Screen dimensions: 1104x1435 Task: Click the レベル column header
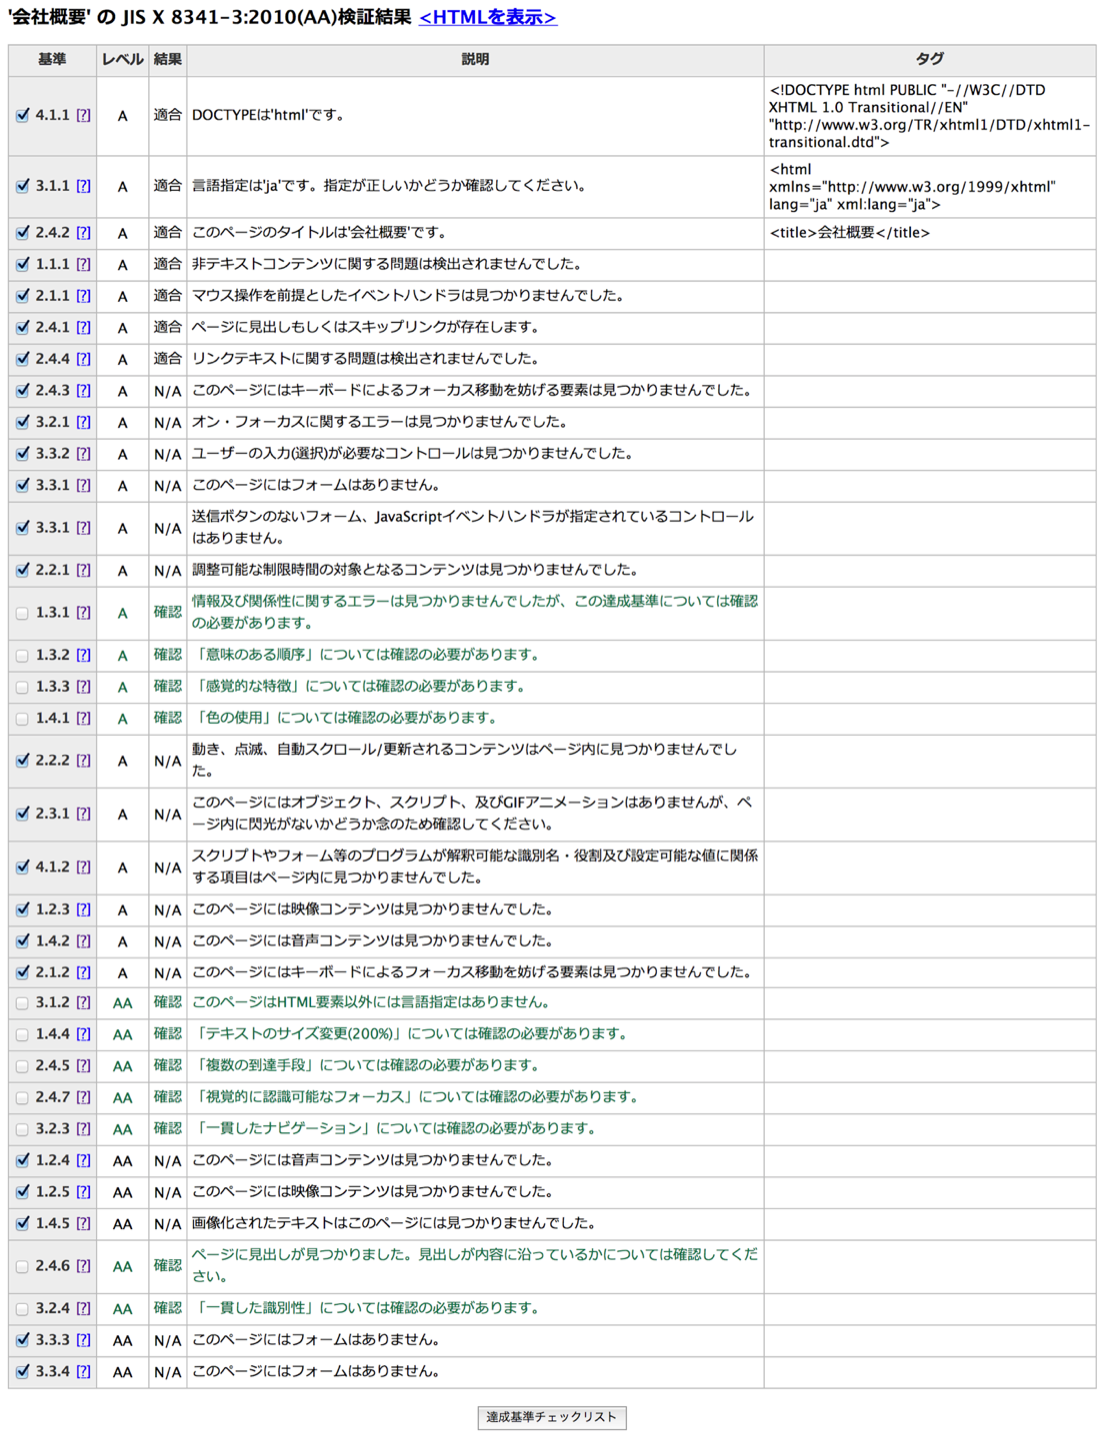(x=120, y=59)
